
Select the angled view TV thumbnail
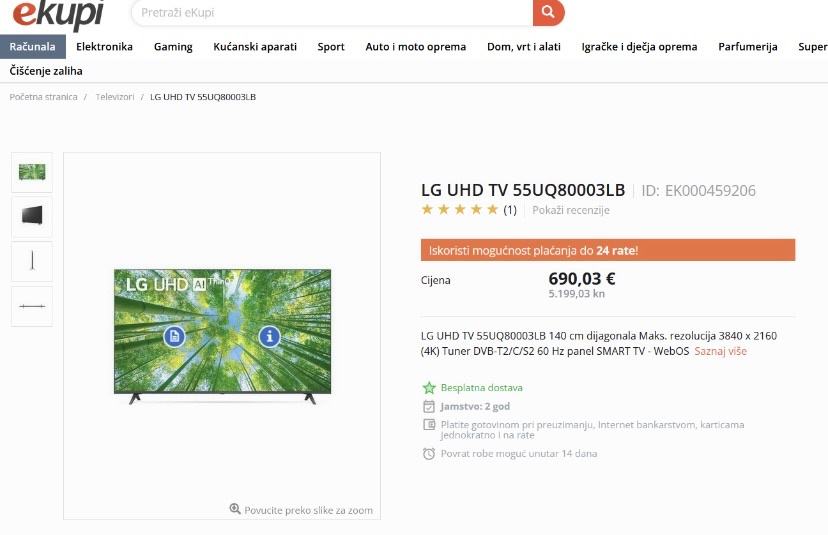tap(32, 216)
